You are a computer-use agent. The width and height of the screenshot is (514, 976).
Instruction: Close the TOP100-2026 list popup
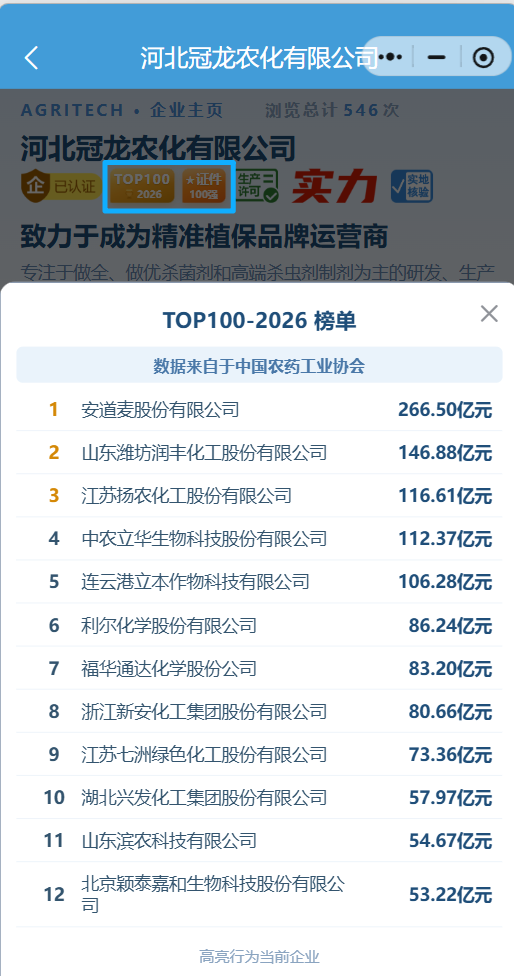point(490,314)
